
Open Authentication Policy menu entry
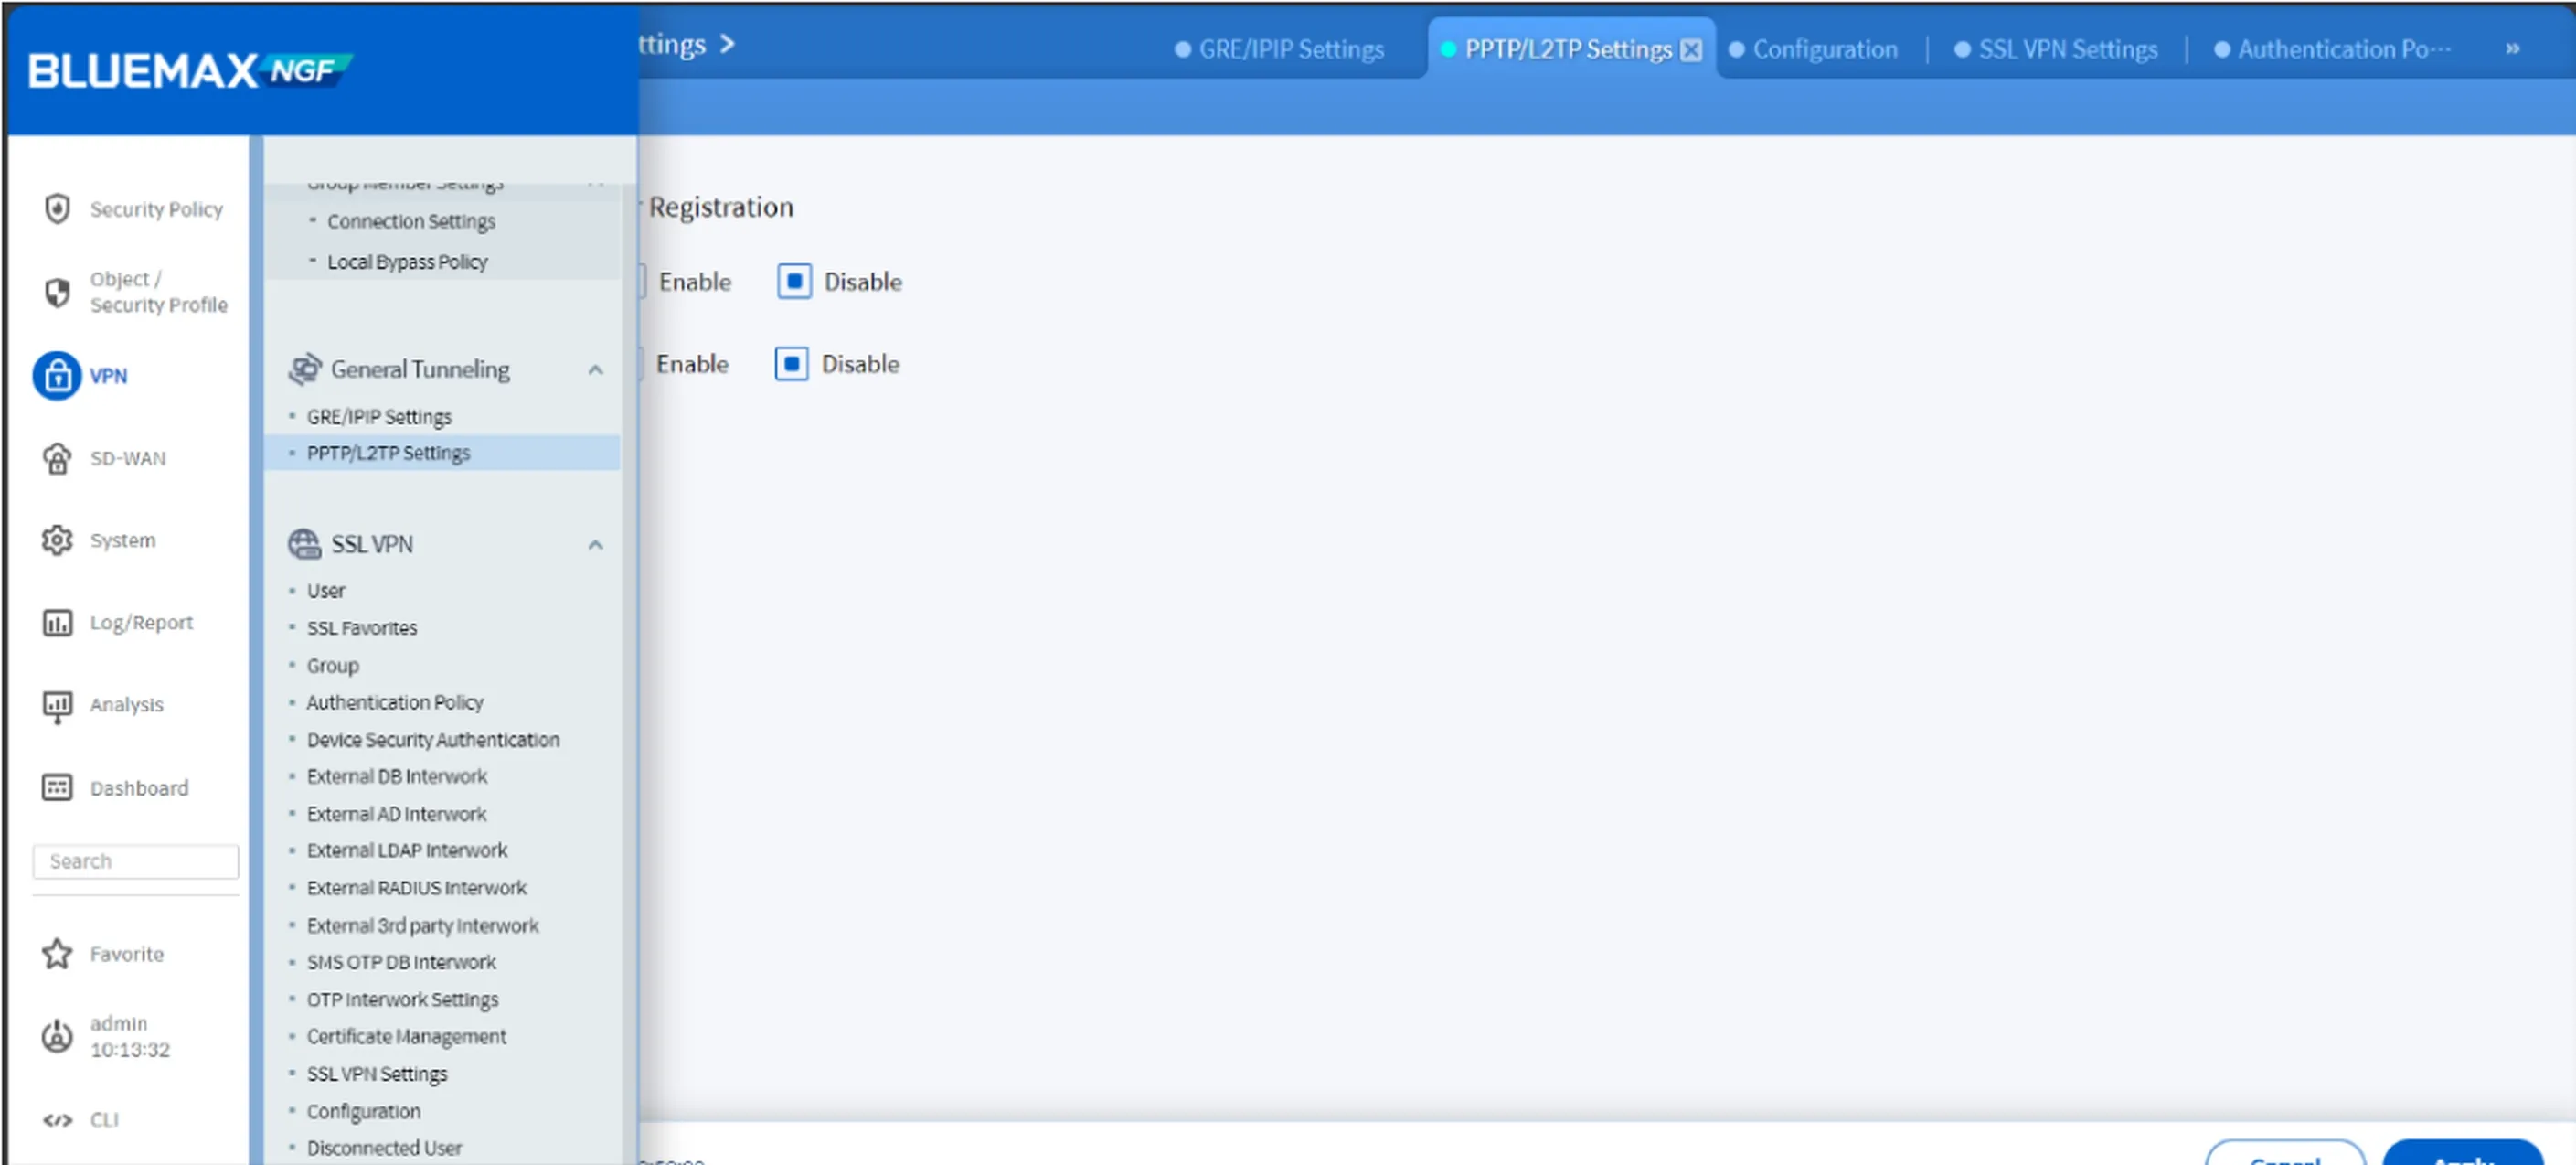(x=395, y=703)
